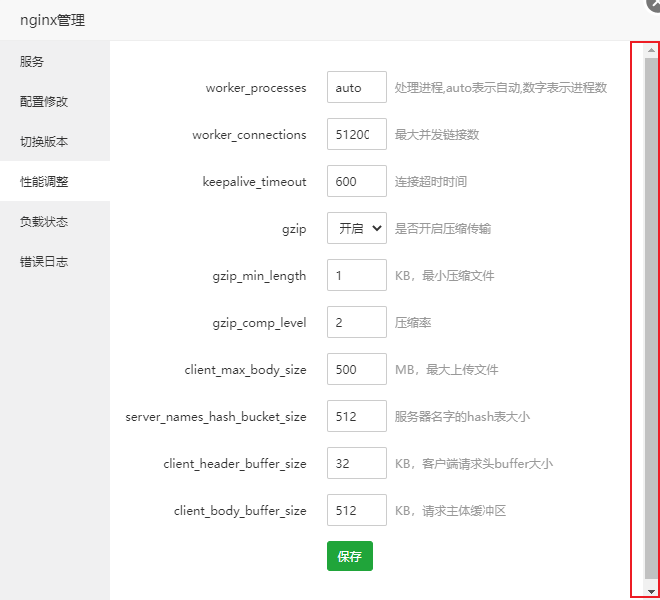
Task: Click the worker_processes label
Action: click(x=256, y=88)
